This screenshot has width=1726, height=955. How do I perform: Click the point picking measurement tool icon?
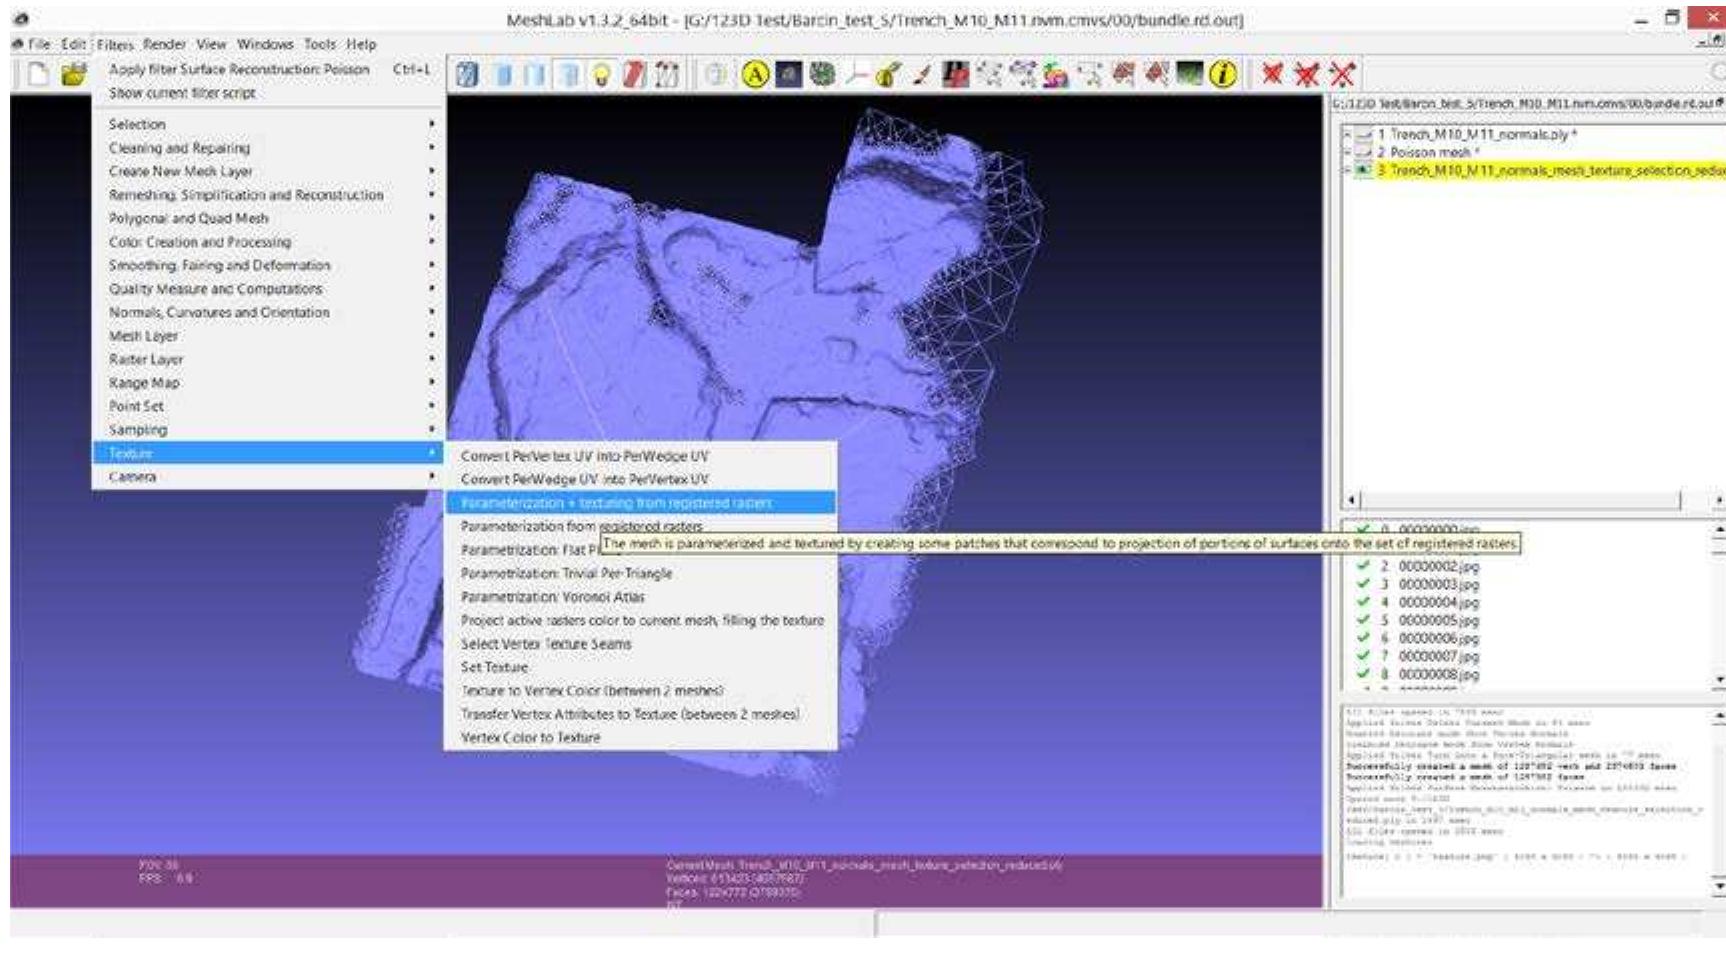pyautogui.click(x=855, y=72)
